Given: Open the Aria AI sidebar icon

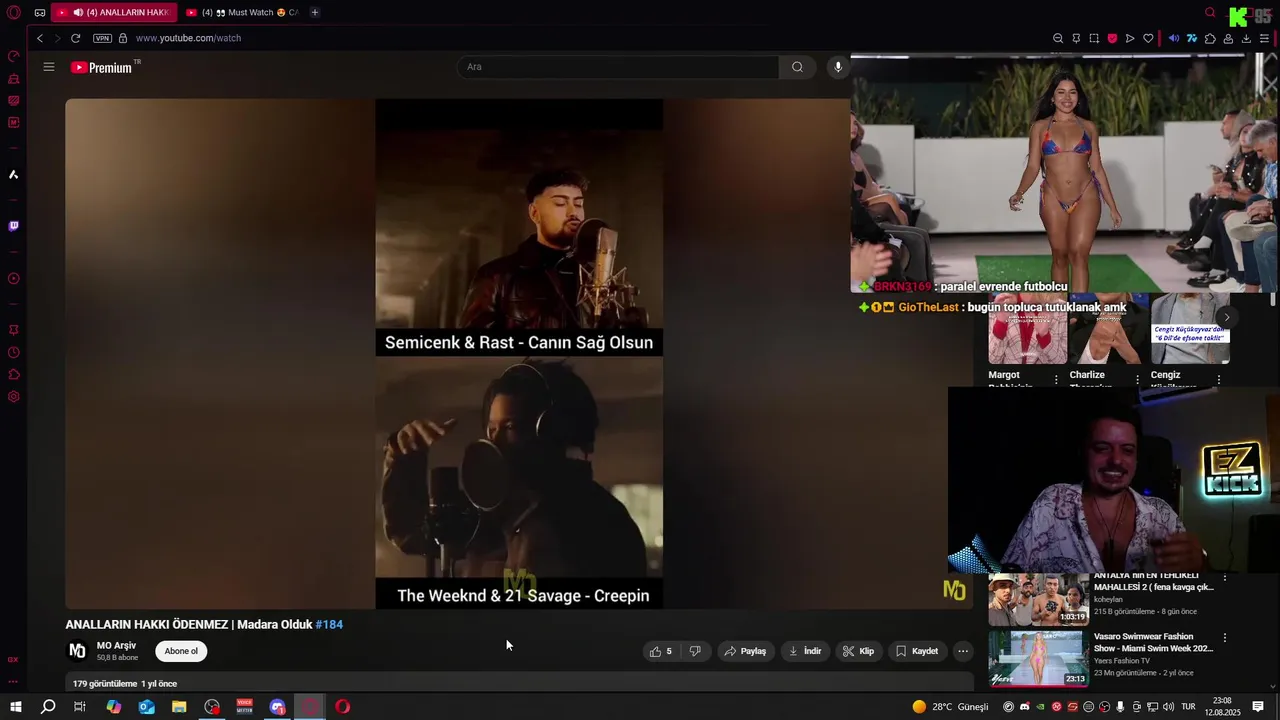Looking at the screenshot, I should point(14,175).
